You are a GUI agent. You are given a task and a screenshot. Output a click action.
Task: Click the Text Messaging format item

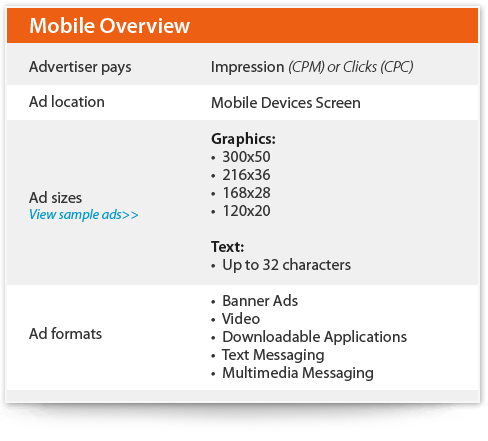(x=273, y=355)
